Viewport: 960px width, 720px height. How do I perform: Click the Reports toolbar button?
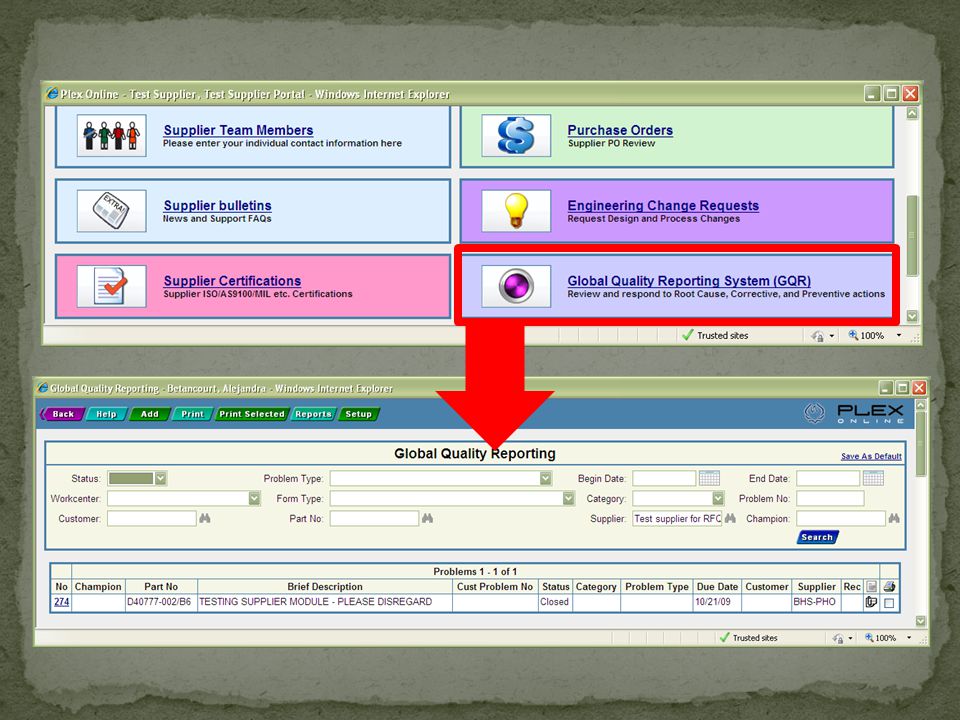313,414
